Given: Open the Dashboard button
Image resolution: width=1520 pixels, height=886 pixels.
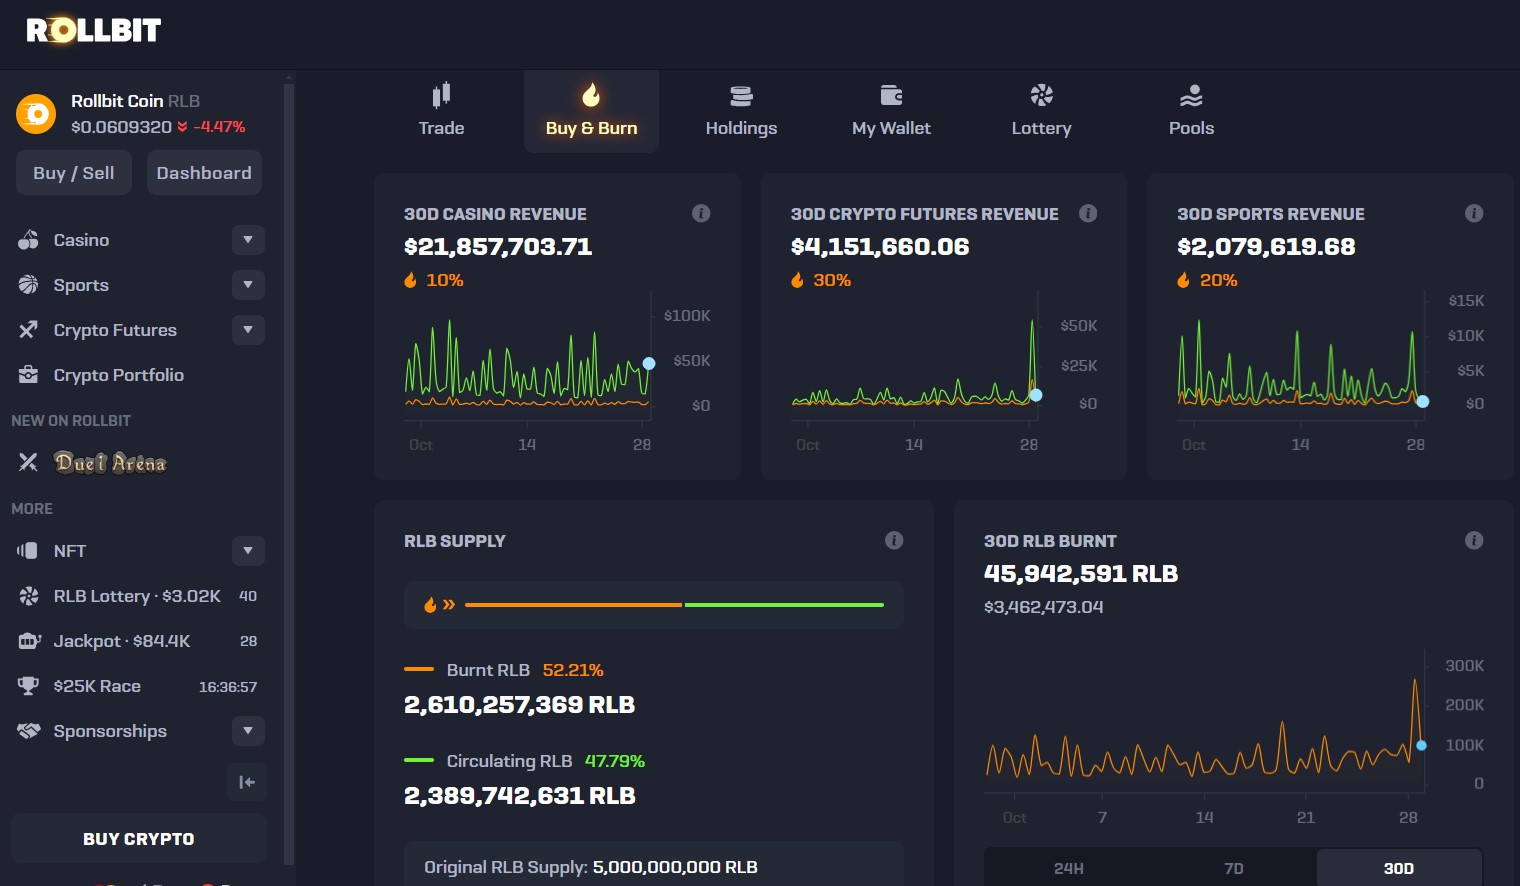Looking at the screenshot, I should coord(204,173).
